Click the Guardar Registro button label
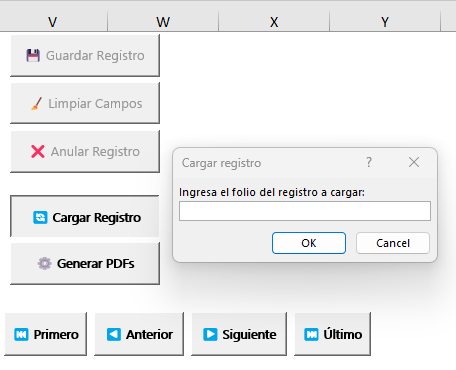This screenshot has height=370, width=456. coord(95,56)
